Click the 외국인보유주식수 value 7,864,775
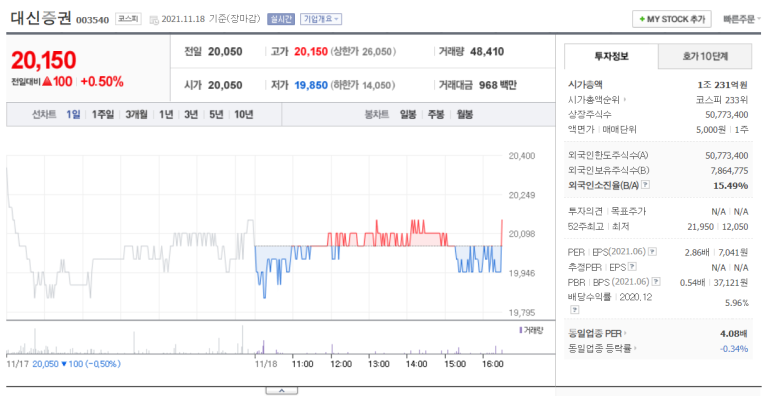Screen dimensions: 773x396 pyautogui.click(x=729, y=171)
